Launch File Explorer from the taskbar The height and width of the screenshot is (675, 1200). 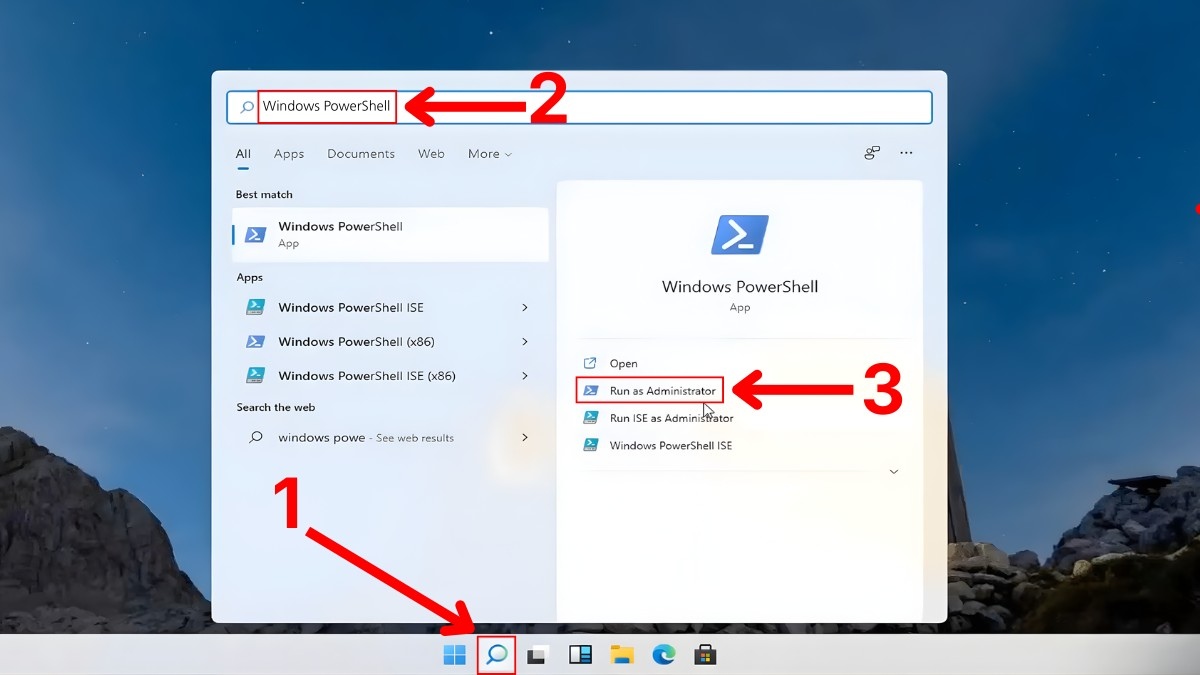point(622,655)
